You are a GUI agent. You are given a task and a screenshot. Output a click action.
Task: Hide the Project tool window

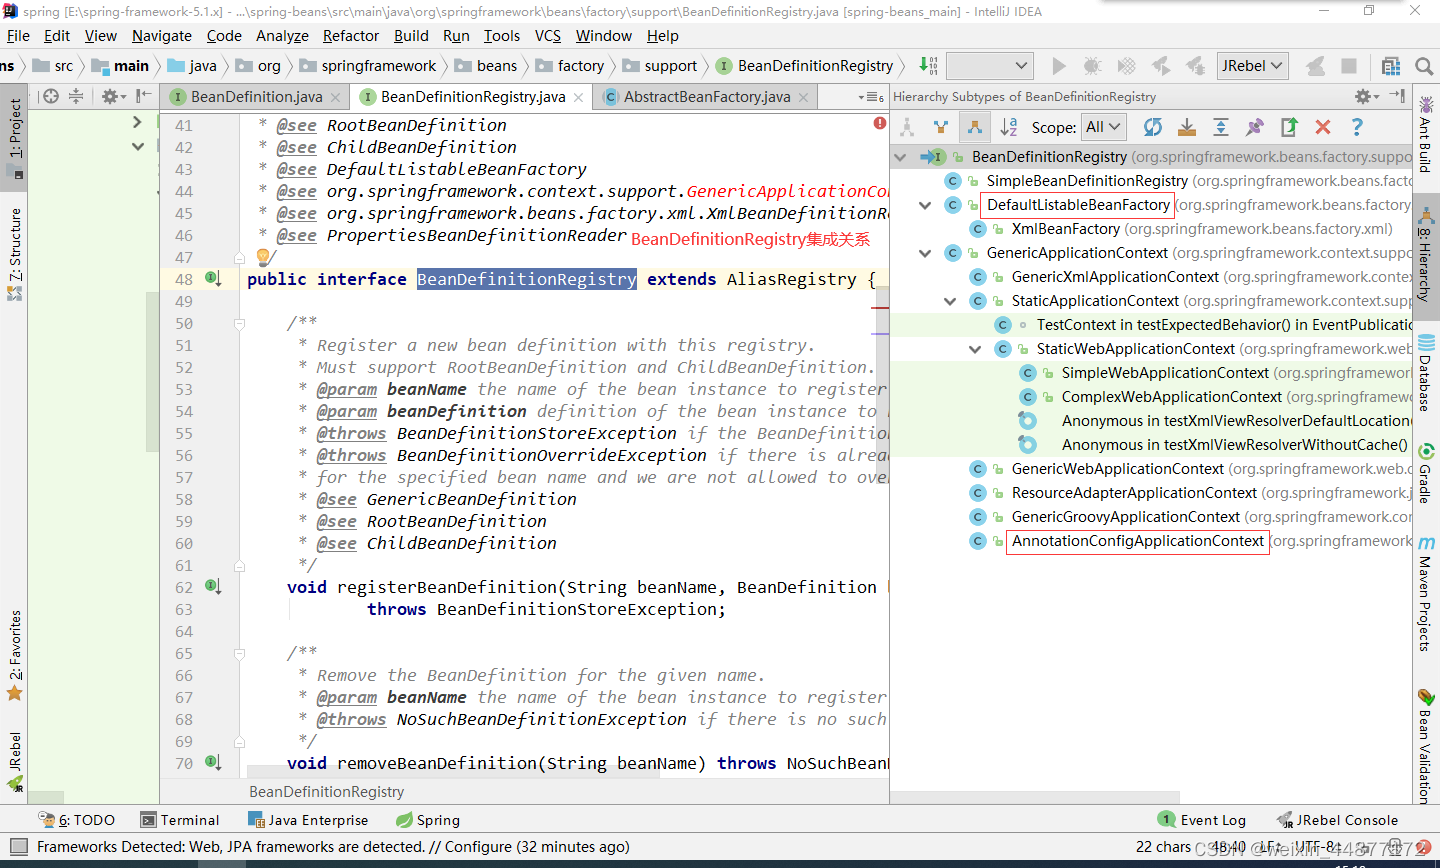point(144,97)
